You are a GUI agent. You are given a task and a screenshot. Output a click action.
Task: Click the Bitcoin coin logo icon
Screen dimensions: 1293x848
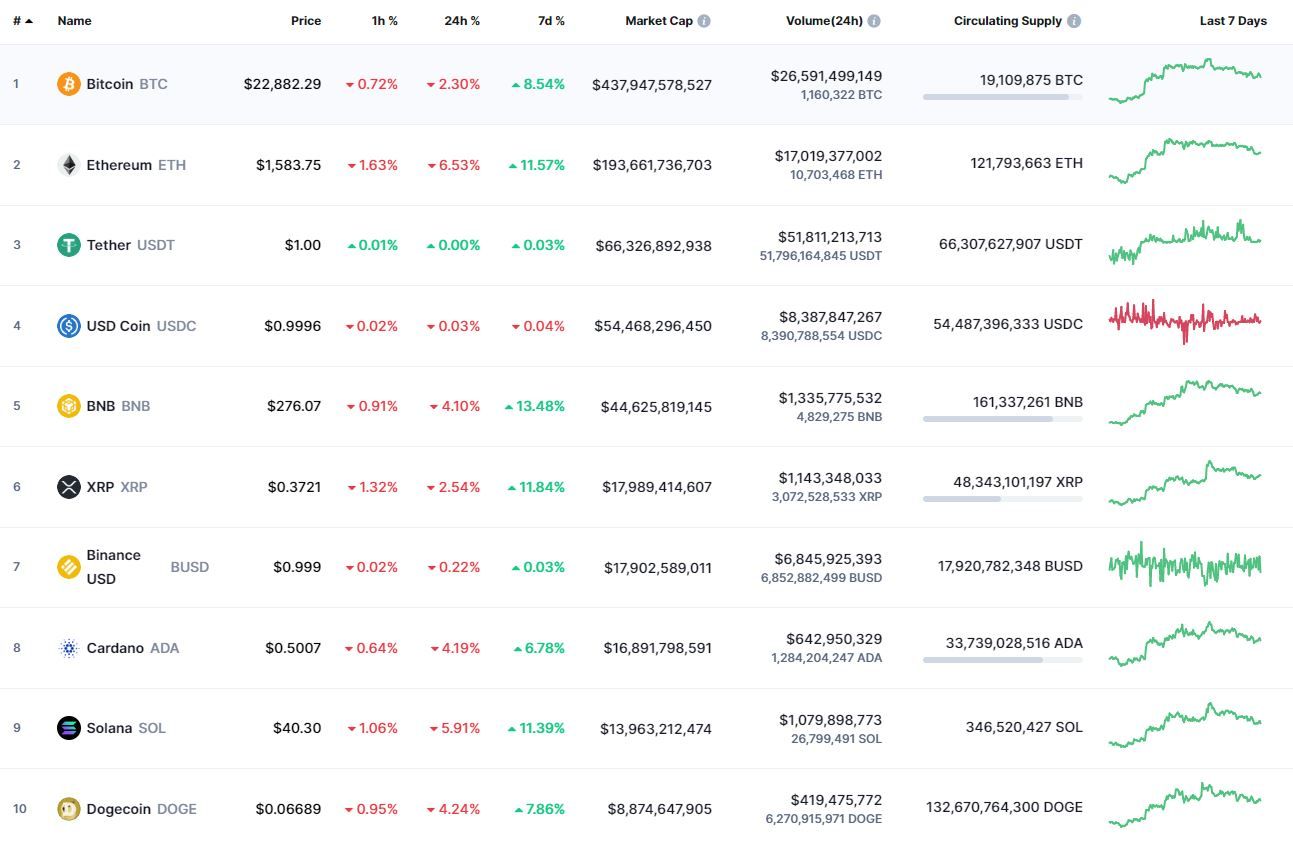pyautogui.click(x=68, y=84)
